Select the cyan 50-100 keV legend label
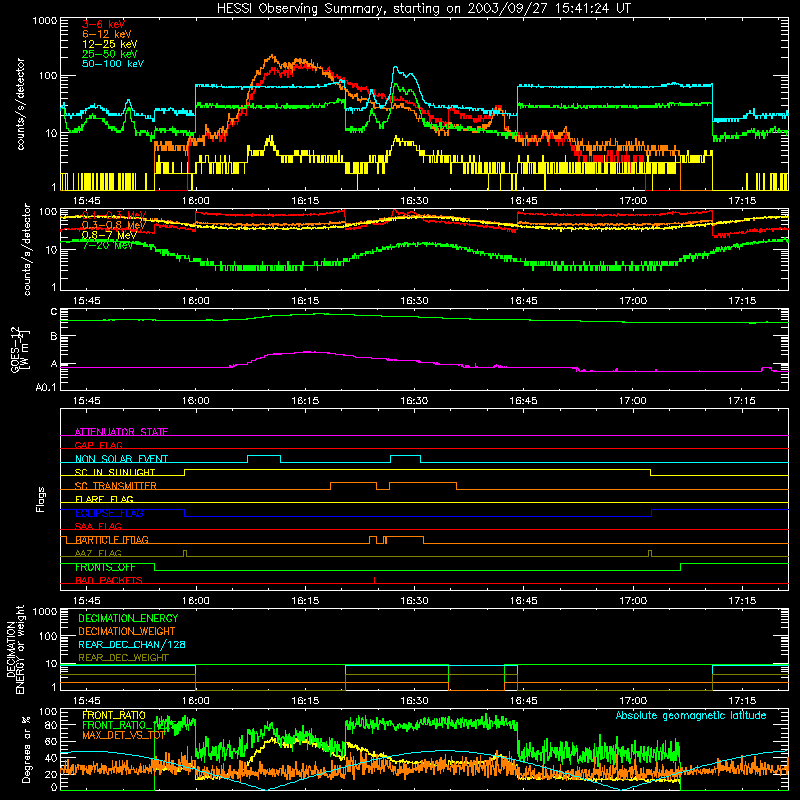 [x=113, y=64]
